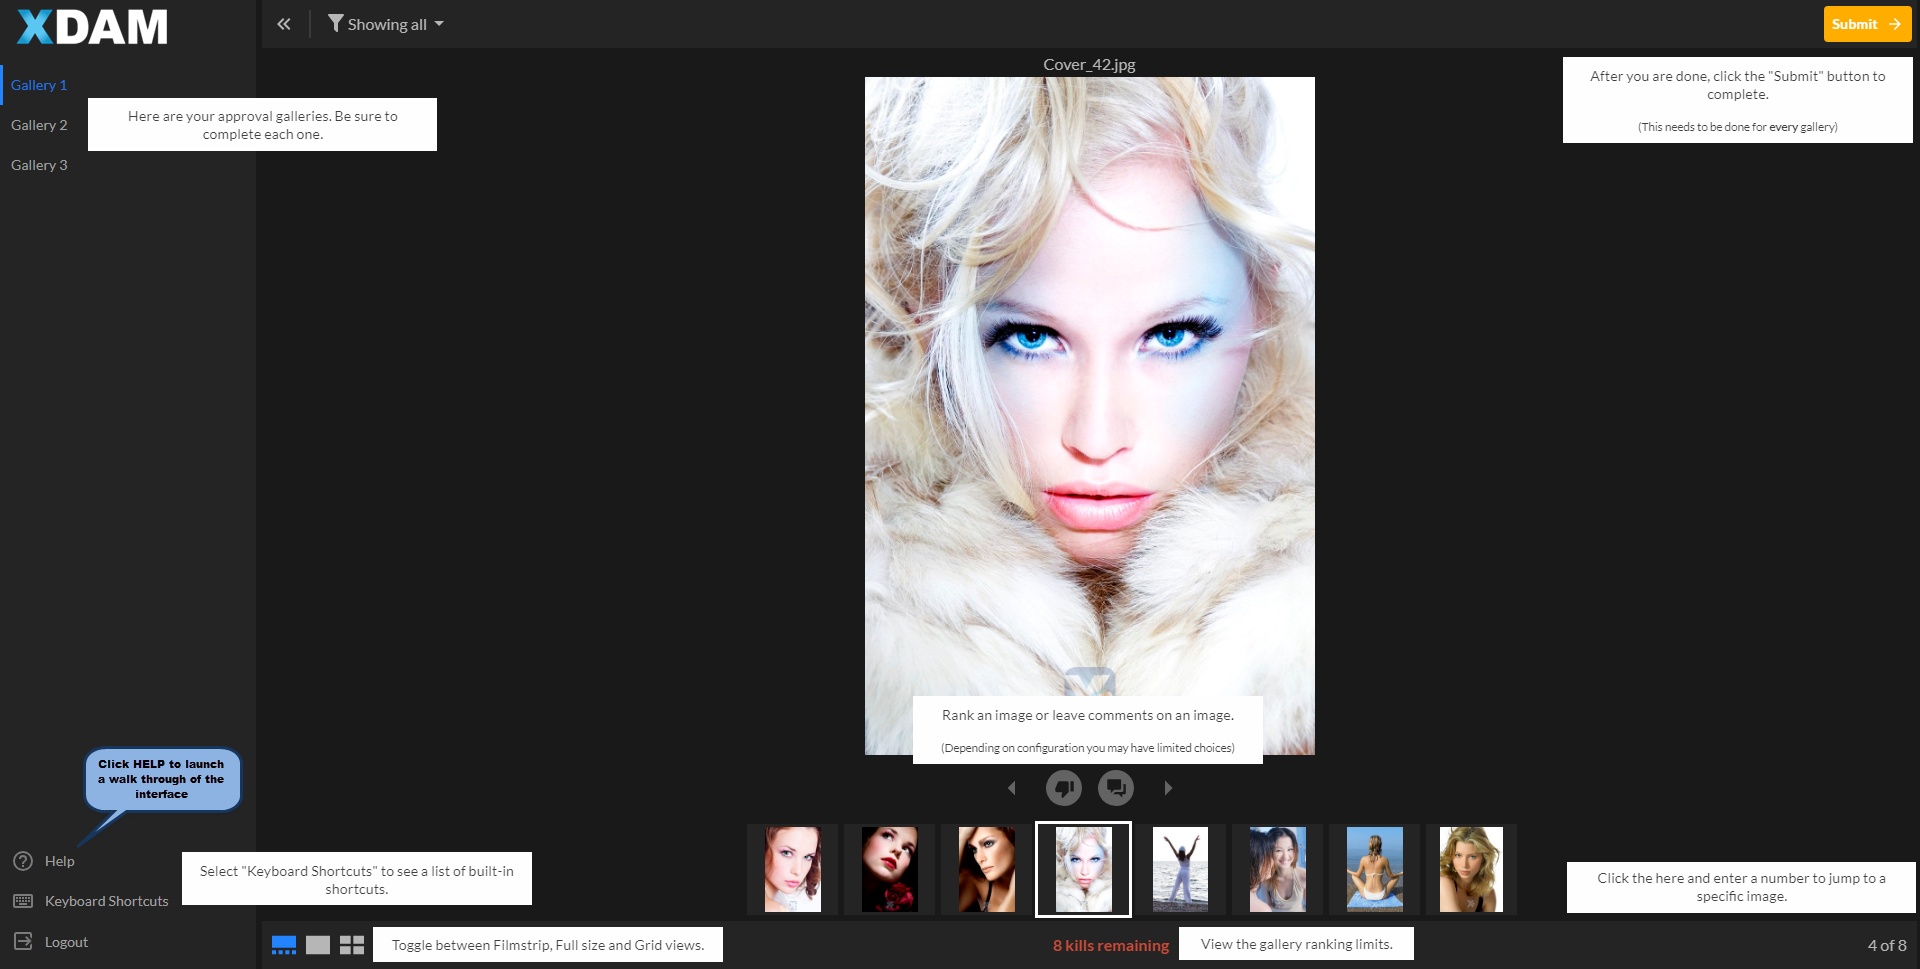The height and width of the screenshot is (969, 1920).
Task: Click the 4 of 8 image counter
Action: (x=1886, y=945)
